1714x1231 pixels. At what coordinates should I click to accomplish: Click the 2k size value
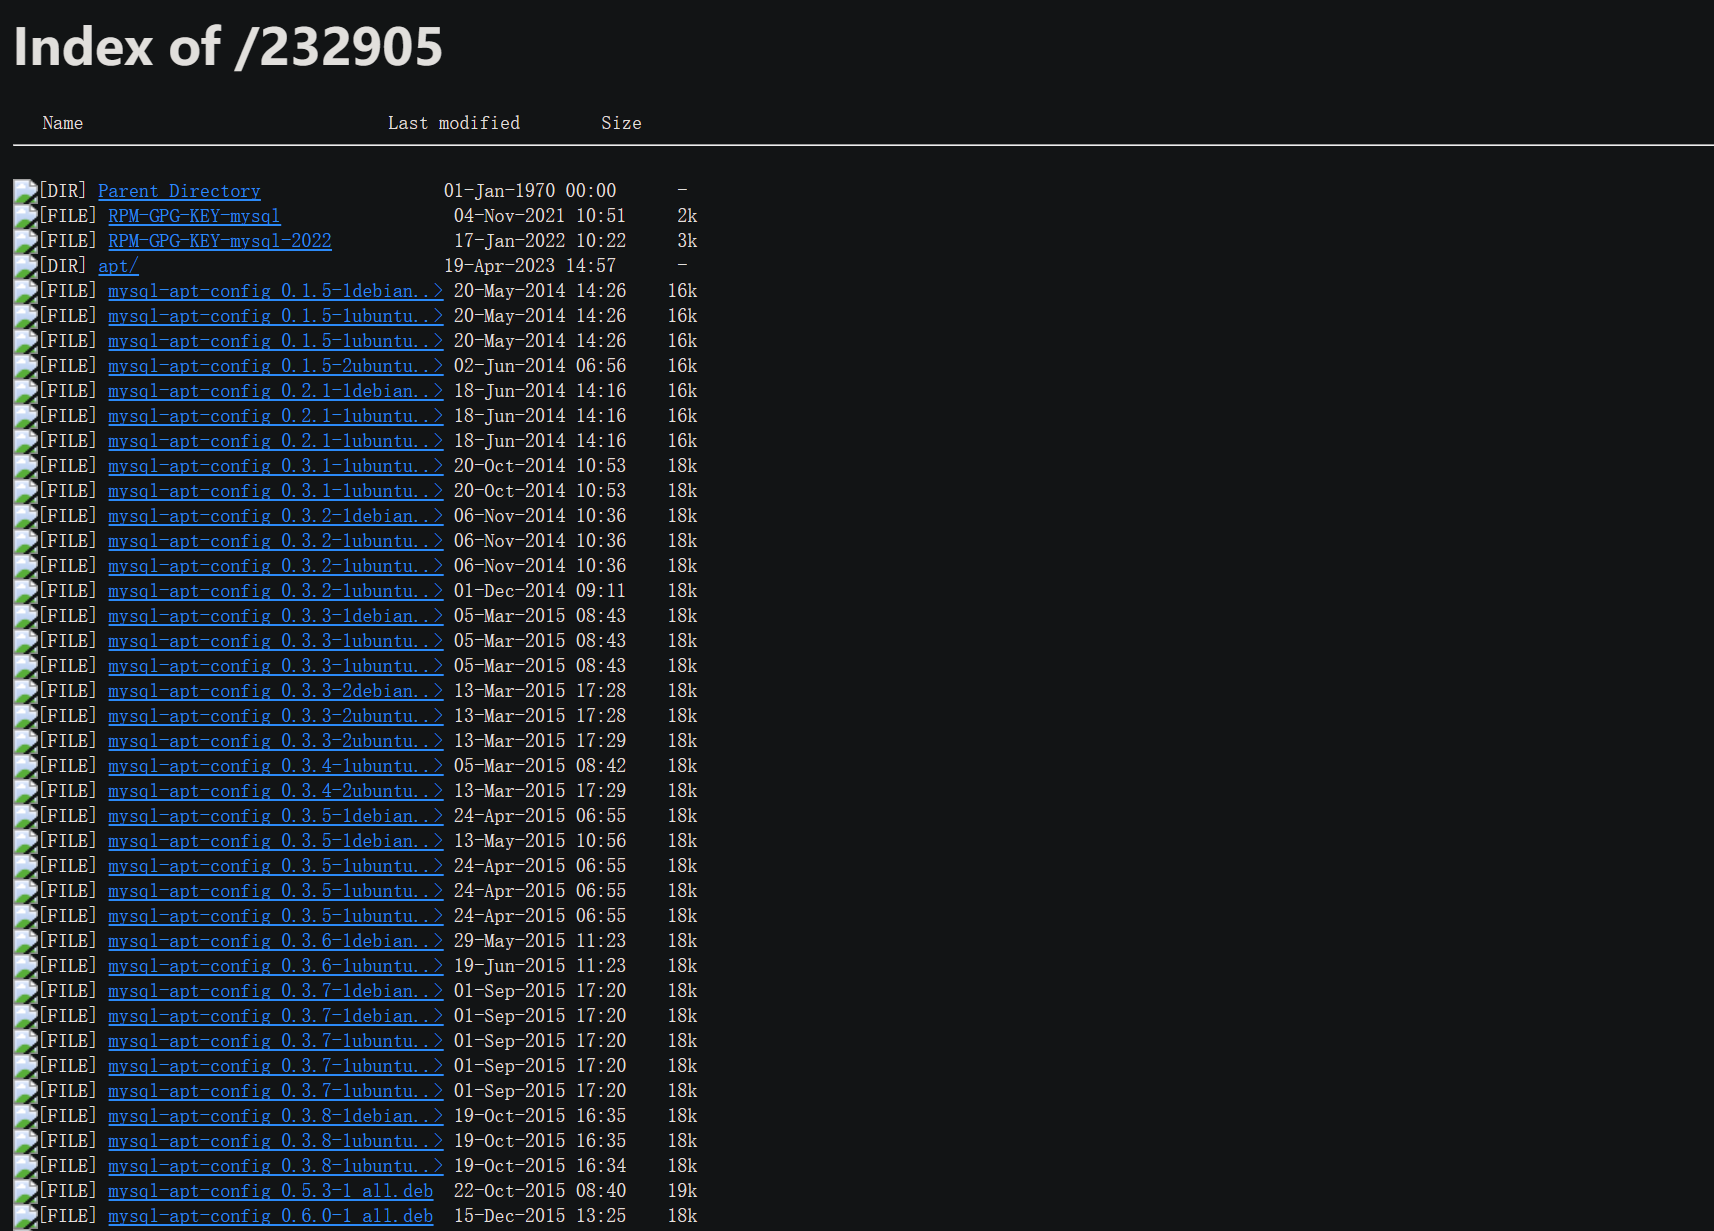pyautogui.click(x=687, y=216)
